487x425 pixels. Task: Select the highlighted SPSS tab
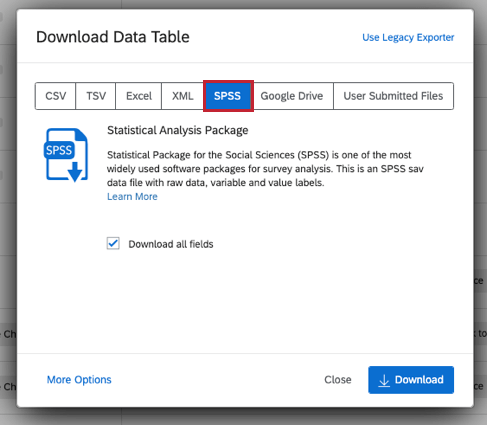point(228,96)
